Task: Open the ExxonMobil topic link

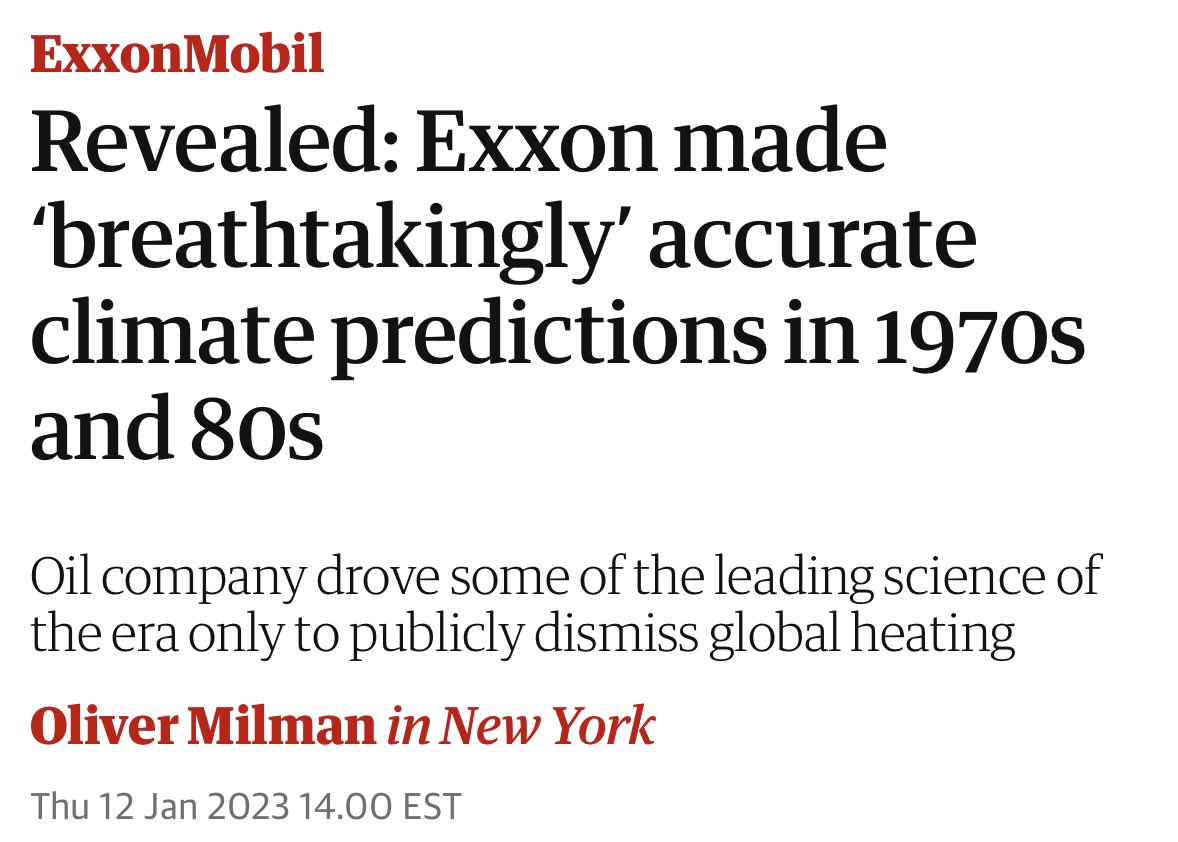Action: (x=178, y=55)
